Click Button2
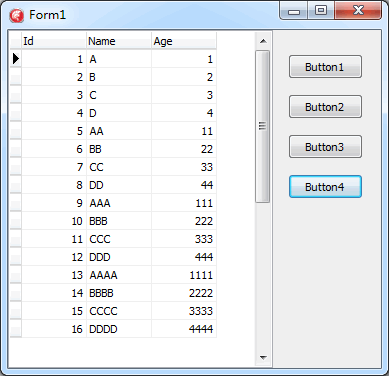This screenshot has width=389, height=376. coord(325,107)
